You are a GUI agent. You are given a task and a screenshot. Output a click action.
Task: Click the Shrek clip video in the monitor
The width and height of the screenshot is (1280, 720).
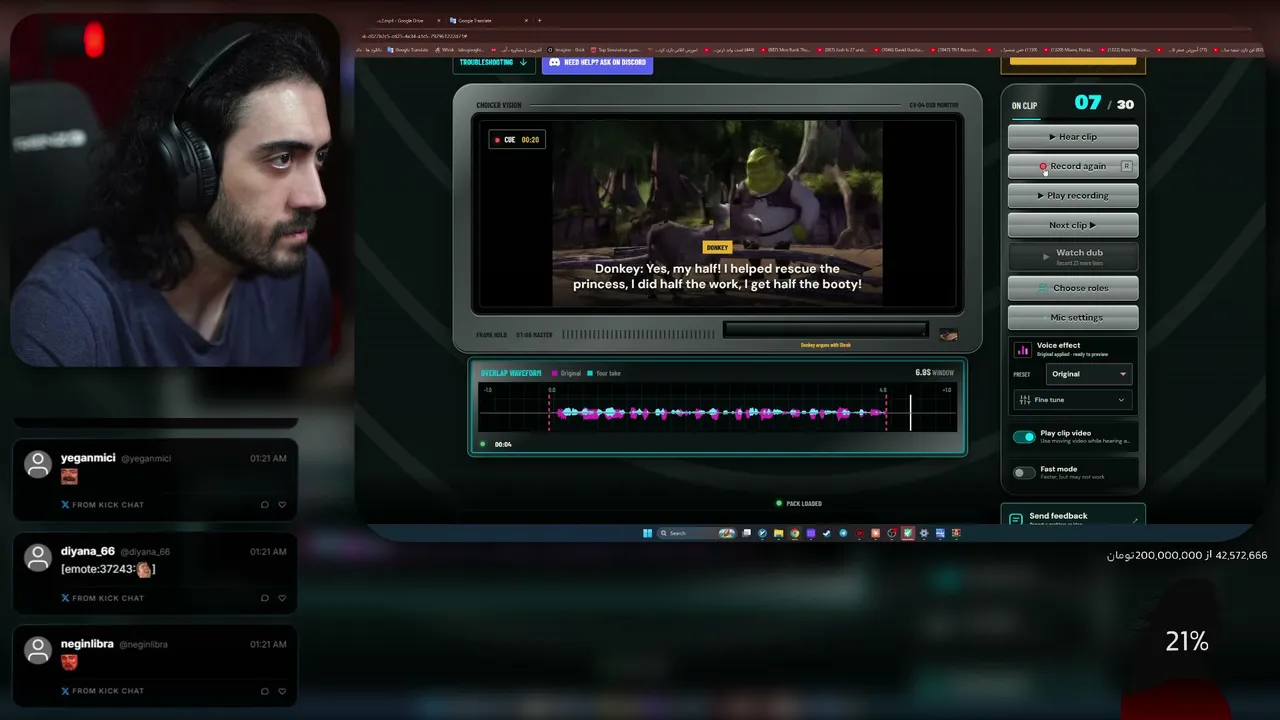[x=717, y=214]
